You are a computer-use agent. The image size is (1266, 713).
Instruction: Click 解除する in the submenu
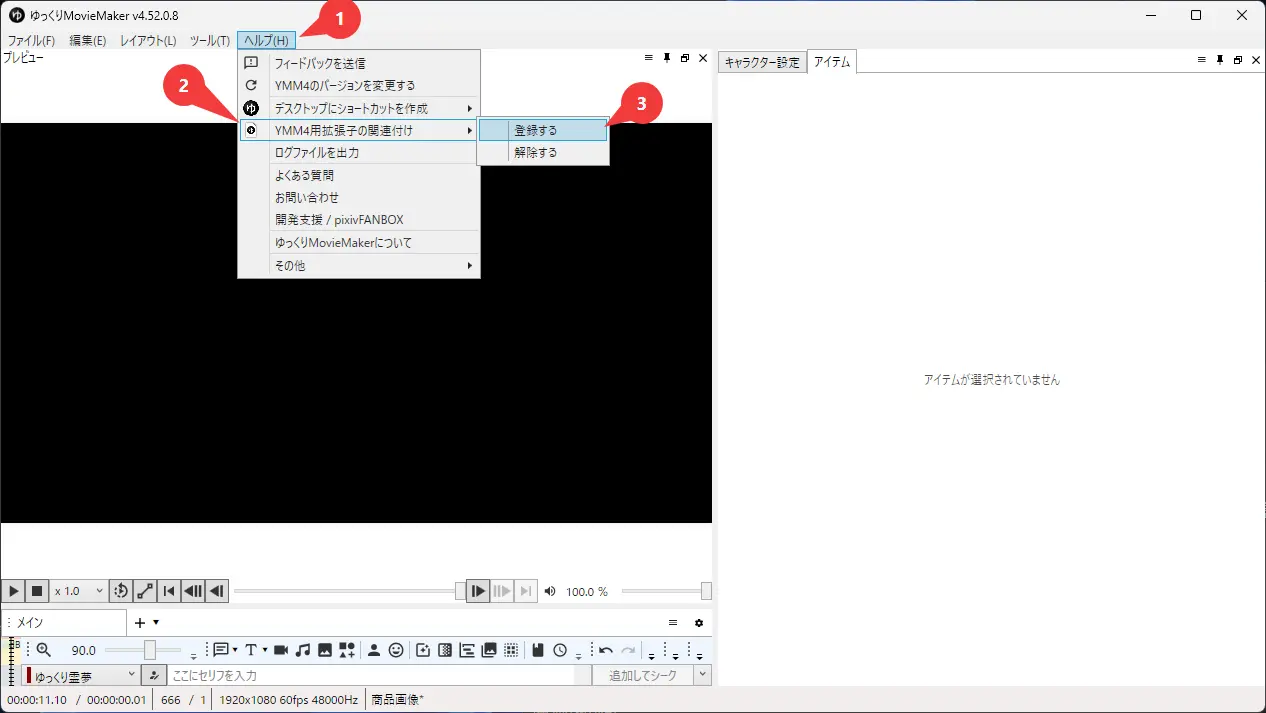(543, 153)
